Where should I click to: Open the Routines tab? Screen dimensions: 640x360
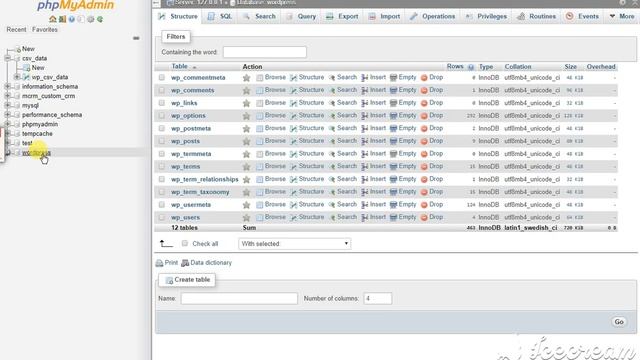pyautogui.click(x=537, y=16)
